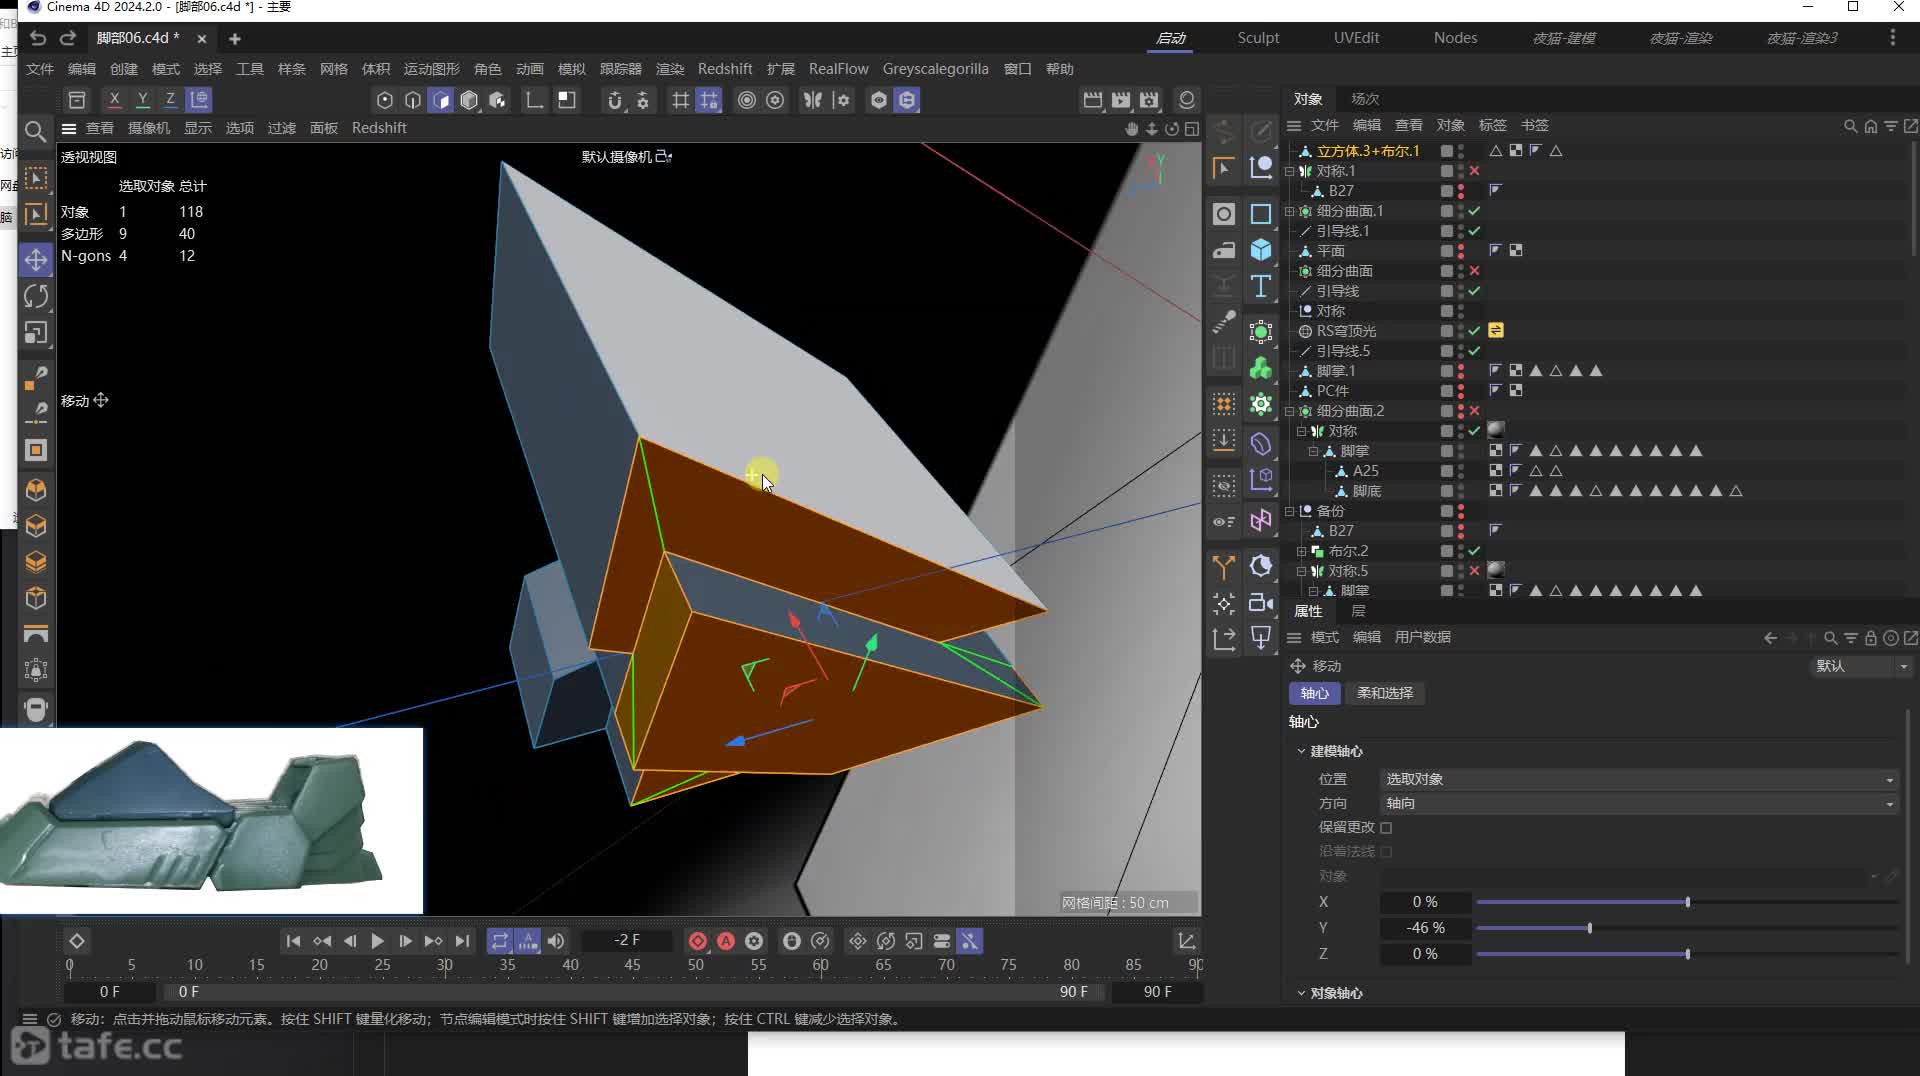Click the Text spline tool icon
The height and width of the screenshot is (1076, 1920).
click(x=1261, y=287)
